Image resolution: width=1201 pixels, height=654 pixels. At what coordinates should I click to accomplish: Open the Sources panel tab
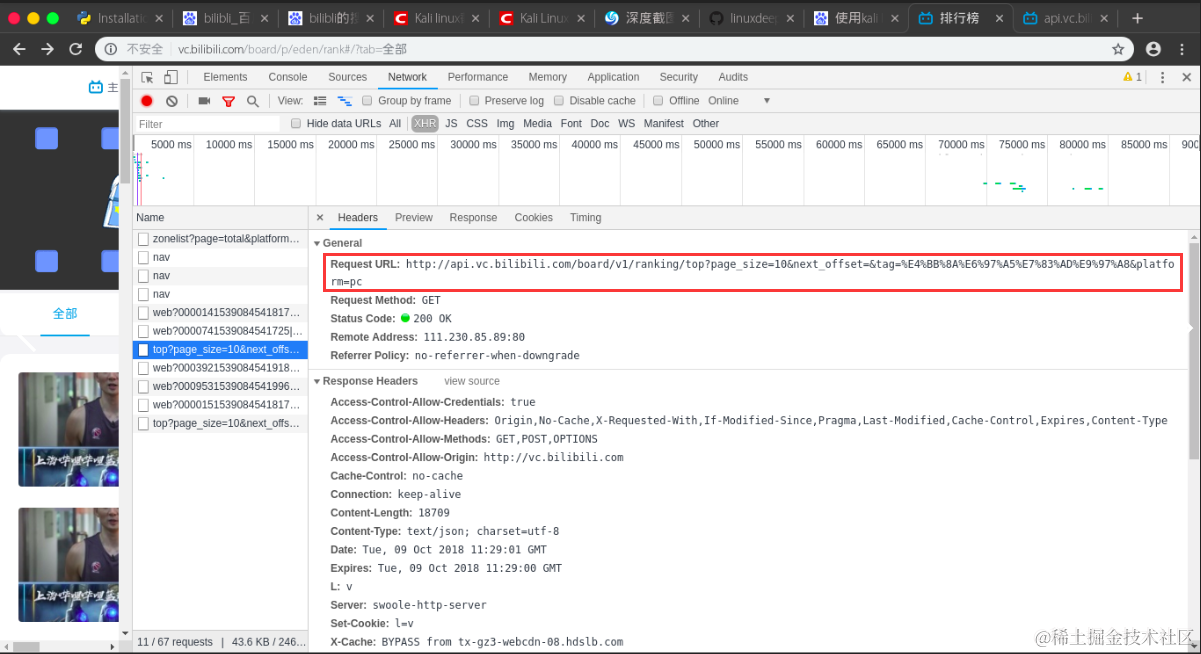click(x=347, y=77)
